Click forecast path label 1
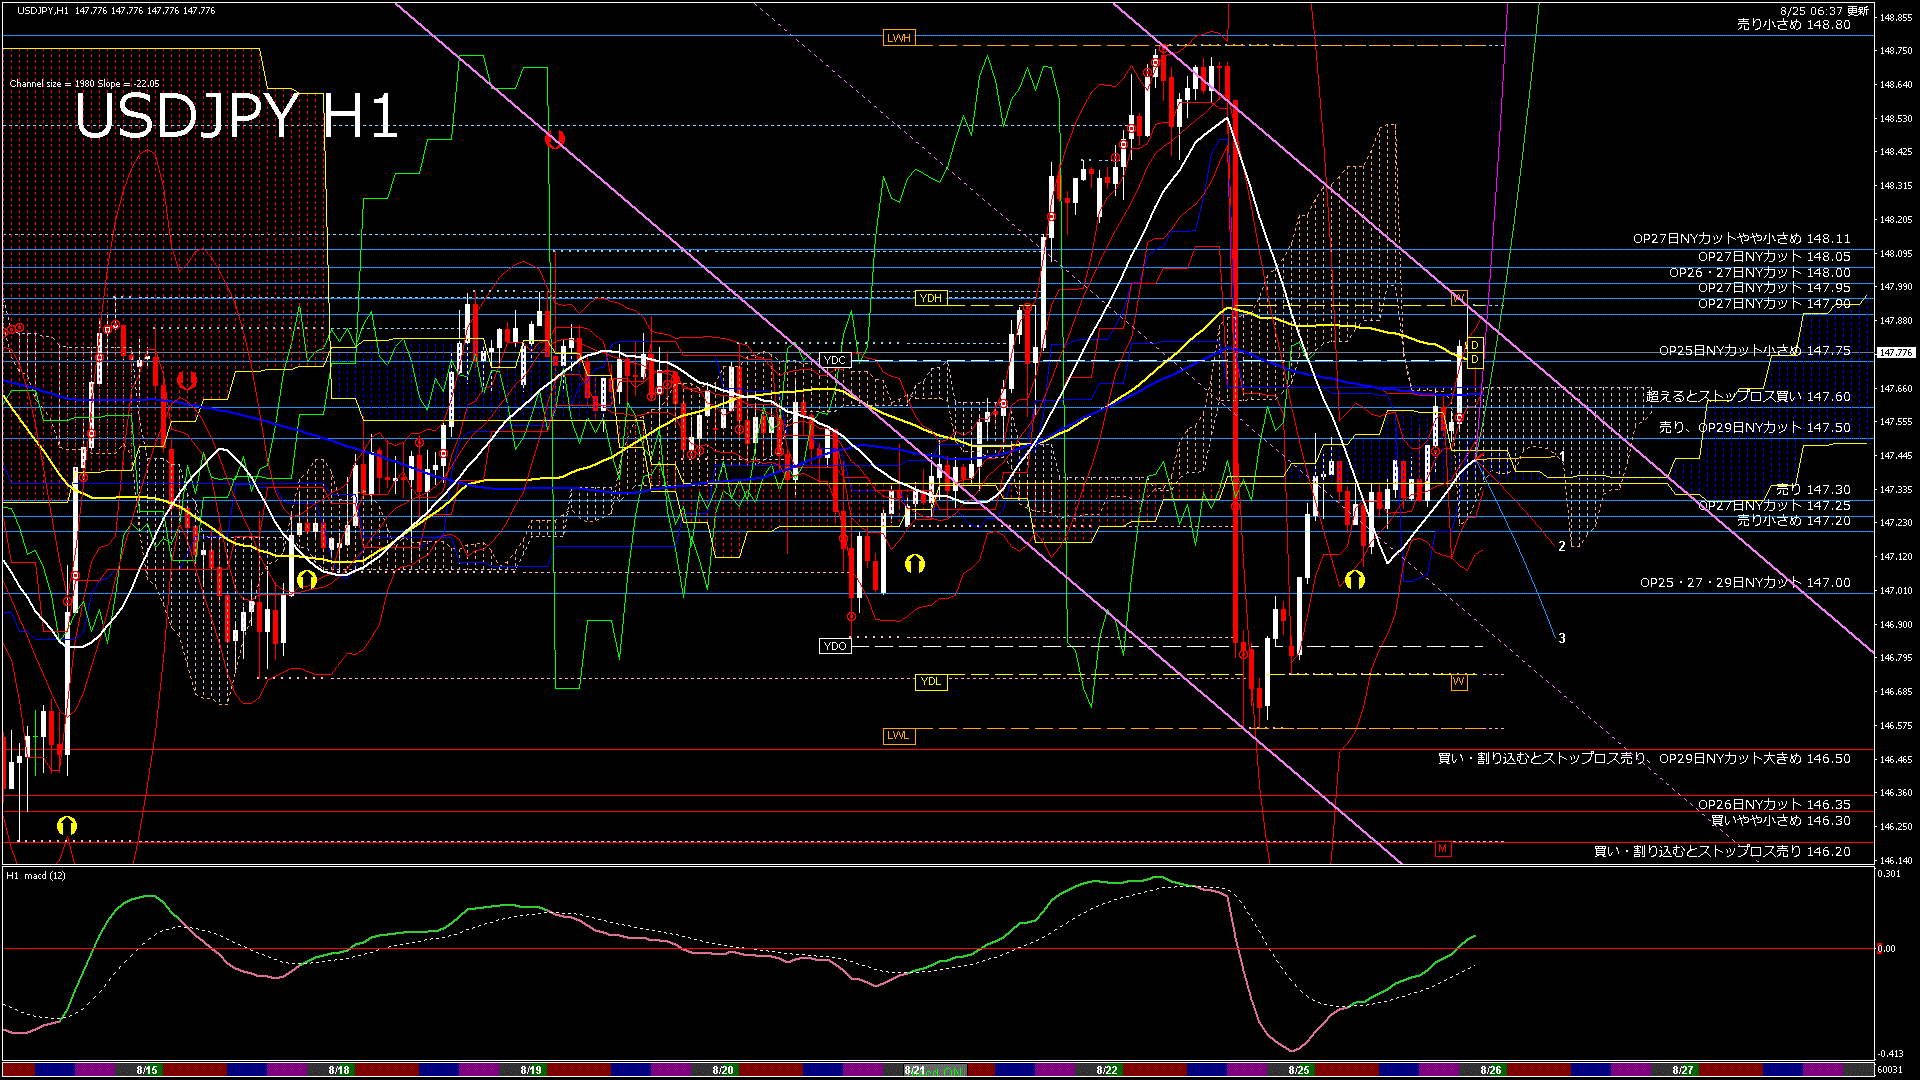The width and height of the screenshot is (1920, 1080). click(1562, 456)
